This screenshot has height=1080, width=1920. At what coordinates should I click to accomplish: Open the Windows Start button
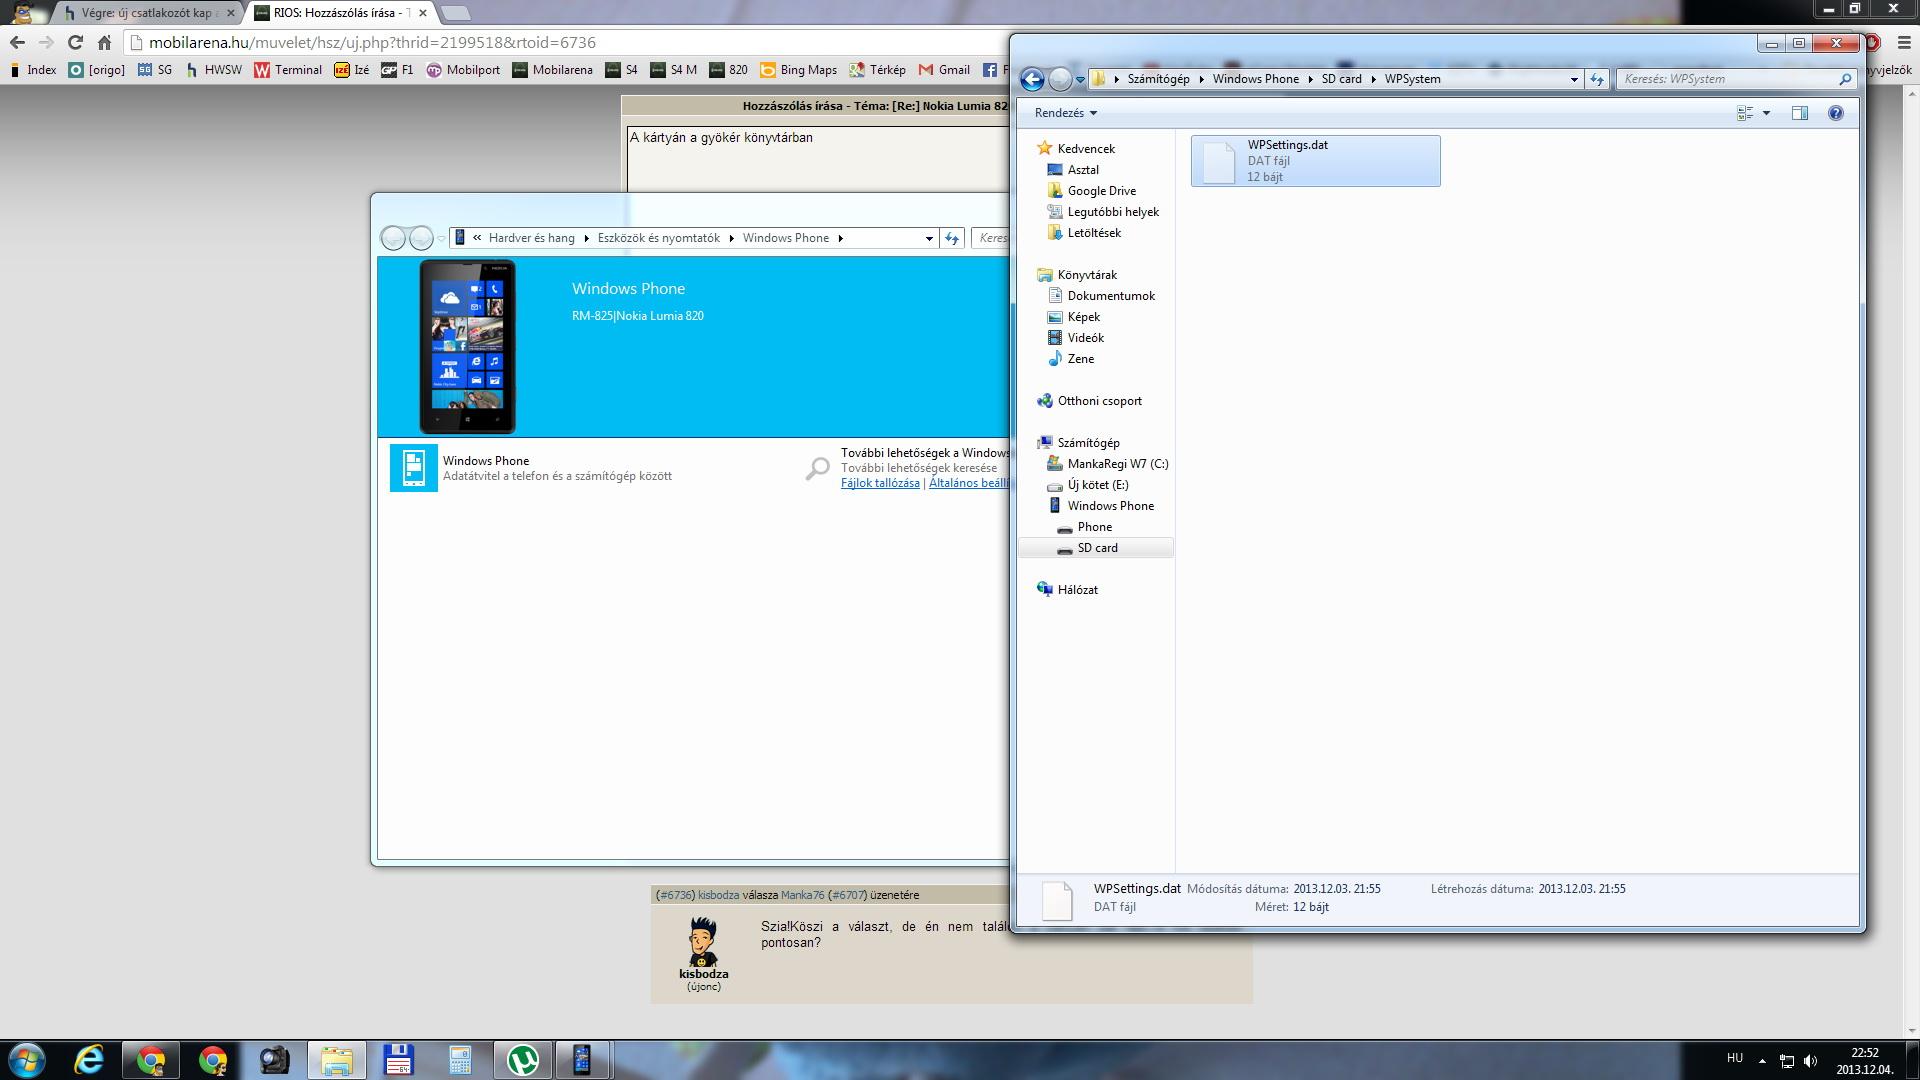(x=27, y=1060)
